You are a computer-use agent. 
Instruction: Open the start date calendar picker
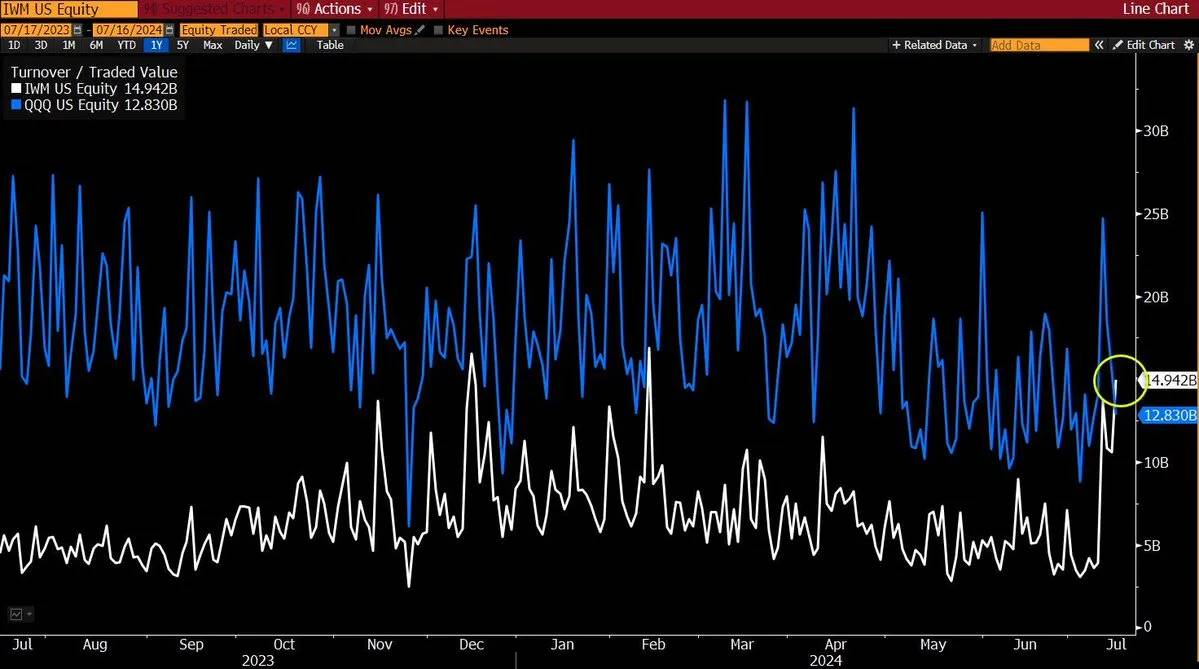[x=77, y=30]
